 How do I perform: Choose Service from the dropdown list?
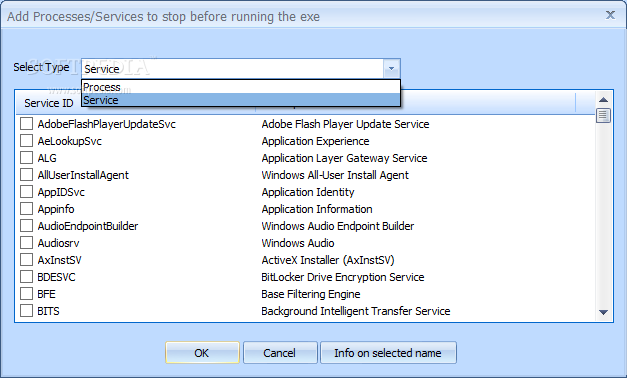(240, 100)
